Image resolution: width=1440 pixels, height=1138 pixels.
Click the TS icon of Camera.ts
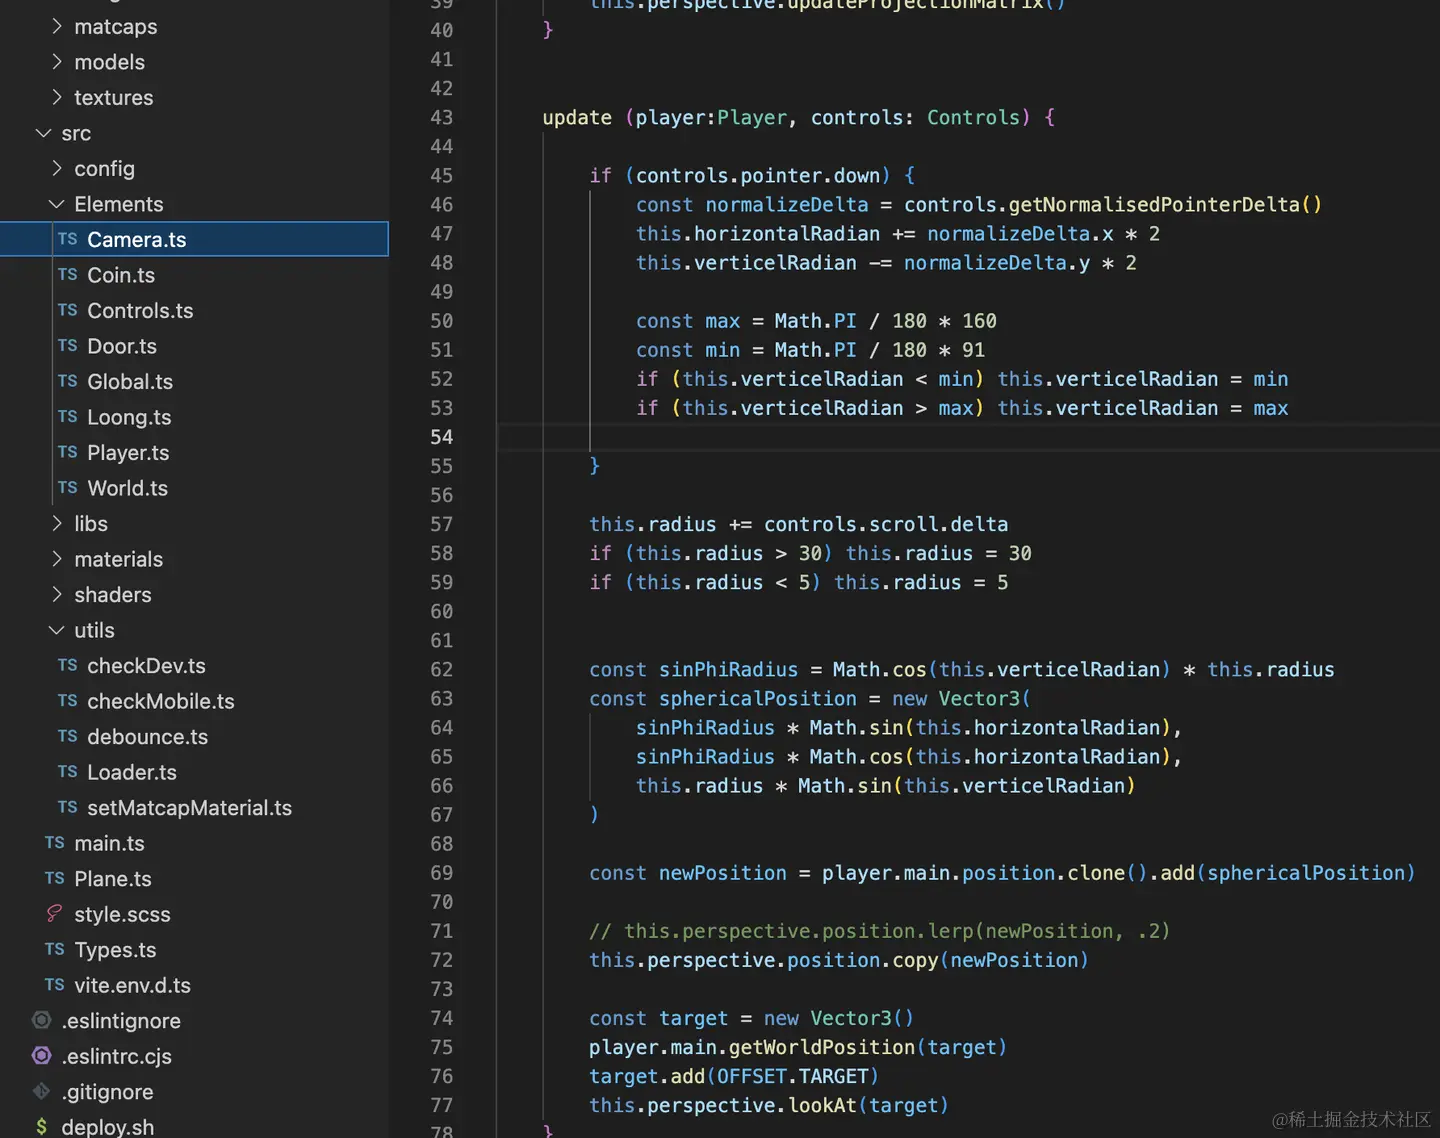[x=67, y=239]
